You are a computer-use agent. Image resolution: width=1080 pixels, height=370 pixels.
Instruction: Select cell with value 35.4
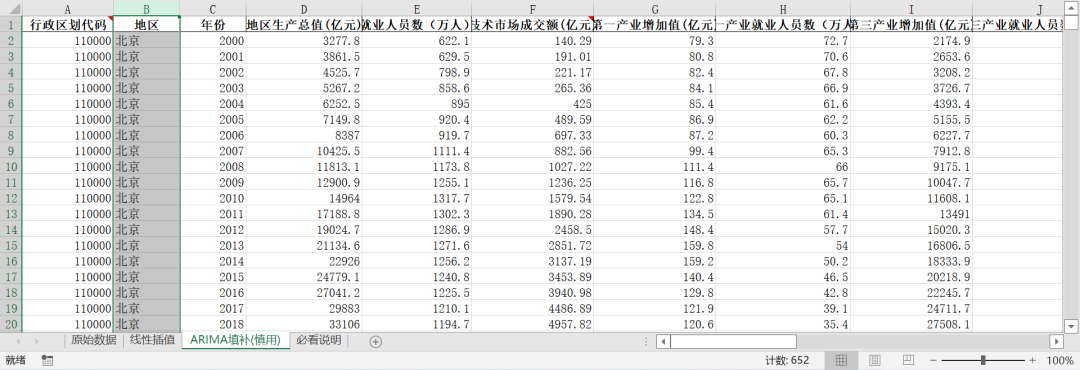click(x=783, y=324)
